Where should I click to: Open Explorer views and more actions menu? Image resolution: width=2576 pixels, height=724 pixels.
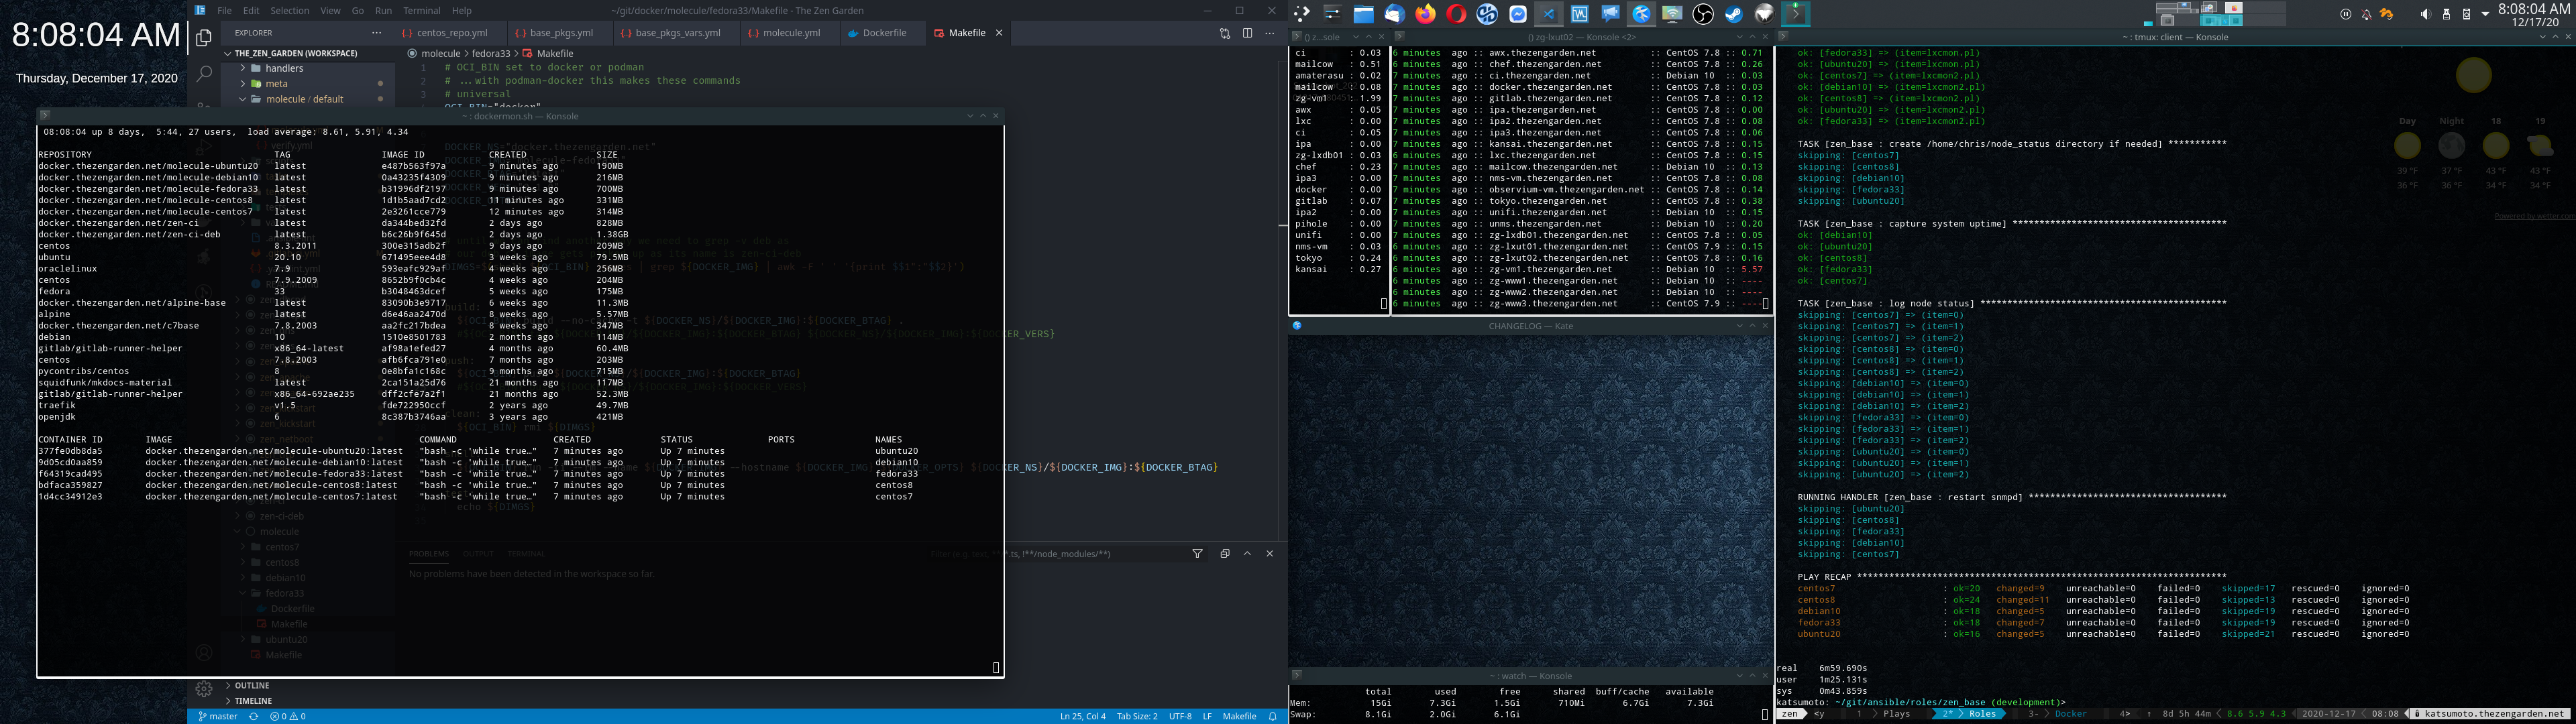[x=376, y=33]
